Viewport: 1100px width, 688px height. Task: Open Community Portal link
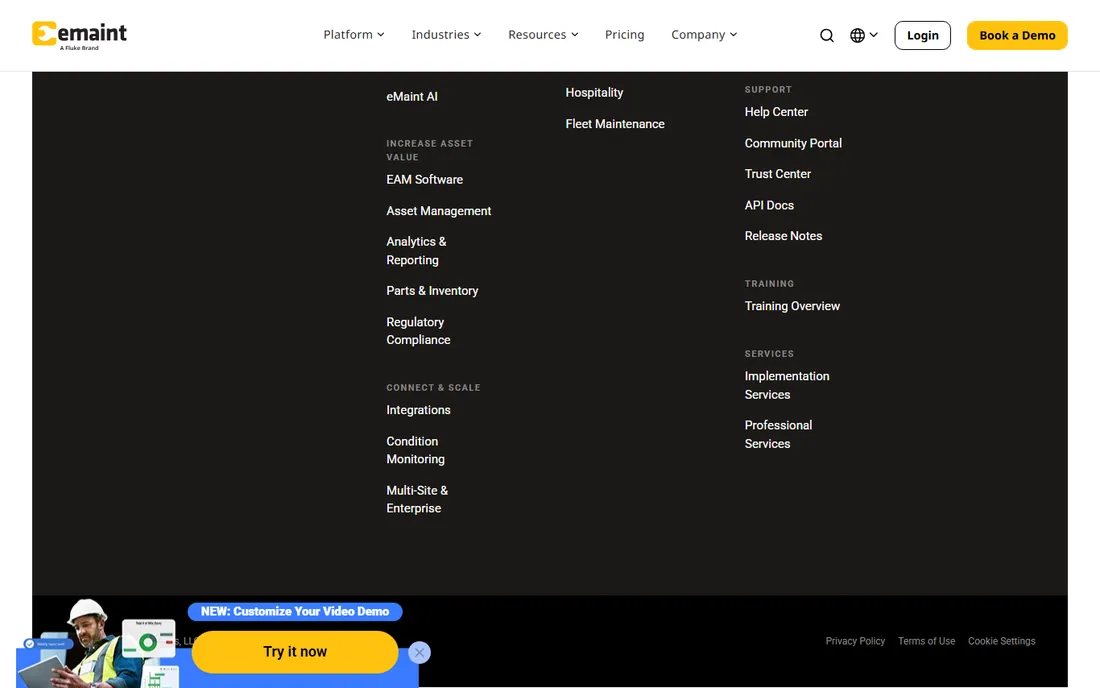pos(793,143)
